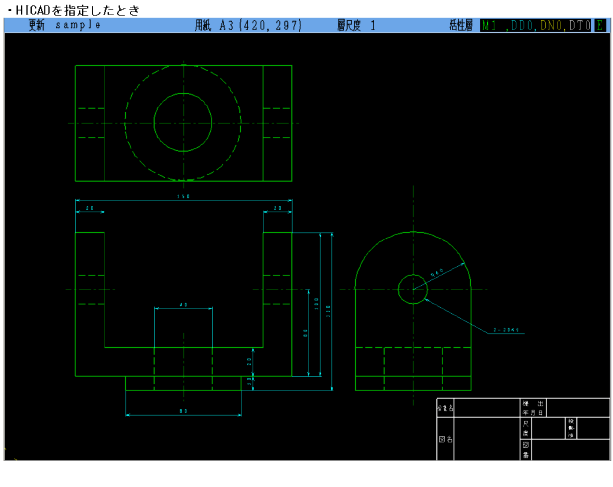
Task: Click the green 'E' indicator at status bar end
Action: pyautogui.click(x=600, y=25)
